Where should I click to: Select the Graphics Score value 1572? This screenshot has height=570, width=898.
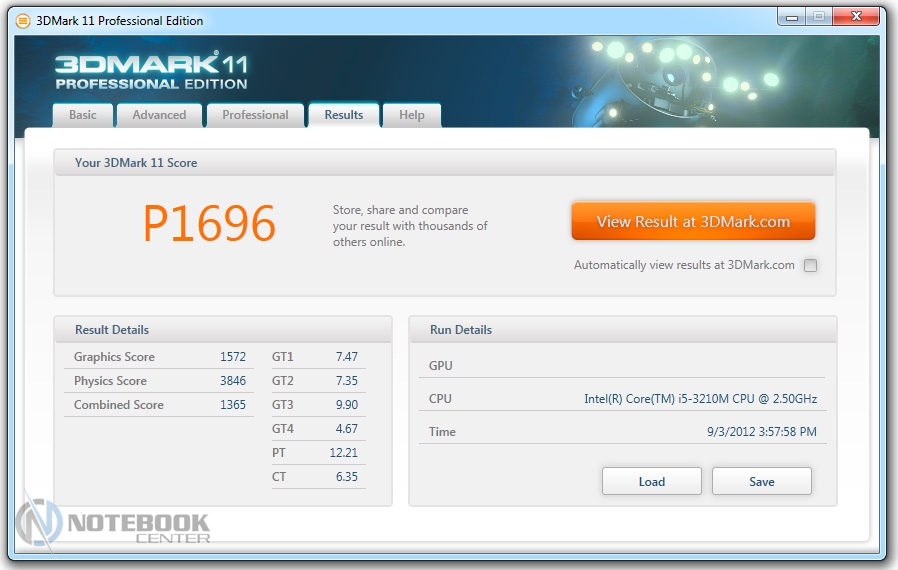[x=233, y=357]
